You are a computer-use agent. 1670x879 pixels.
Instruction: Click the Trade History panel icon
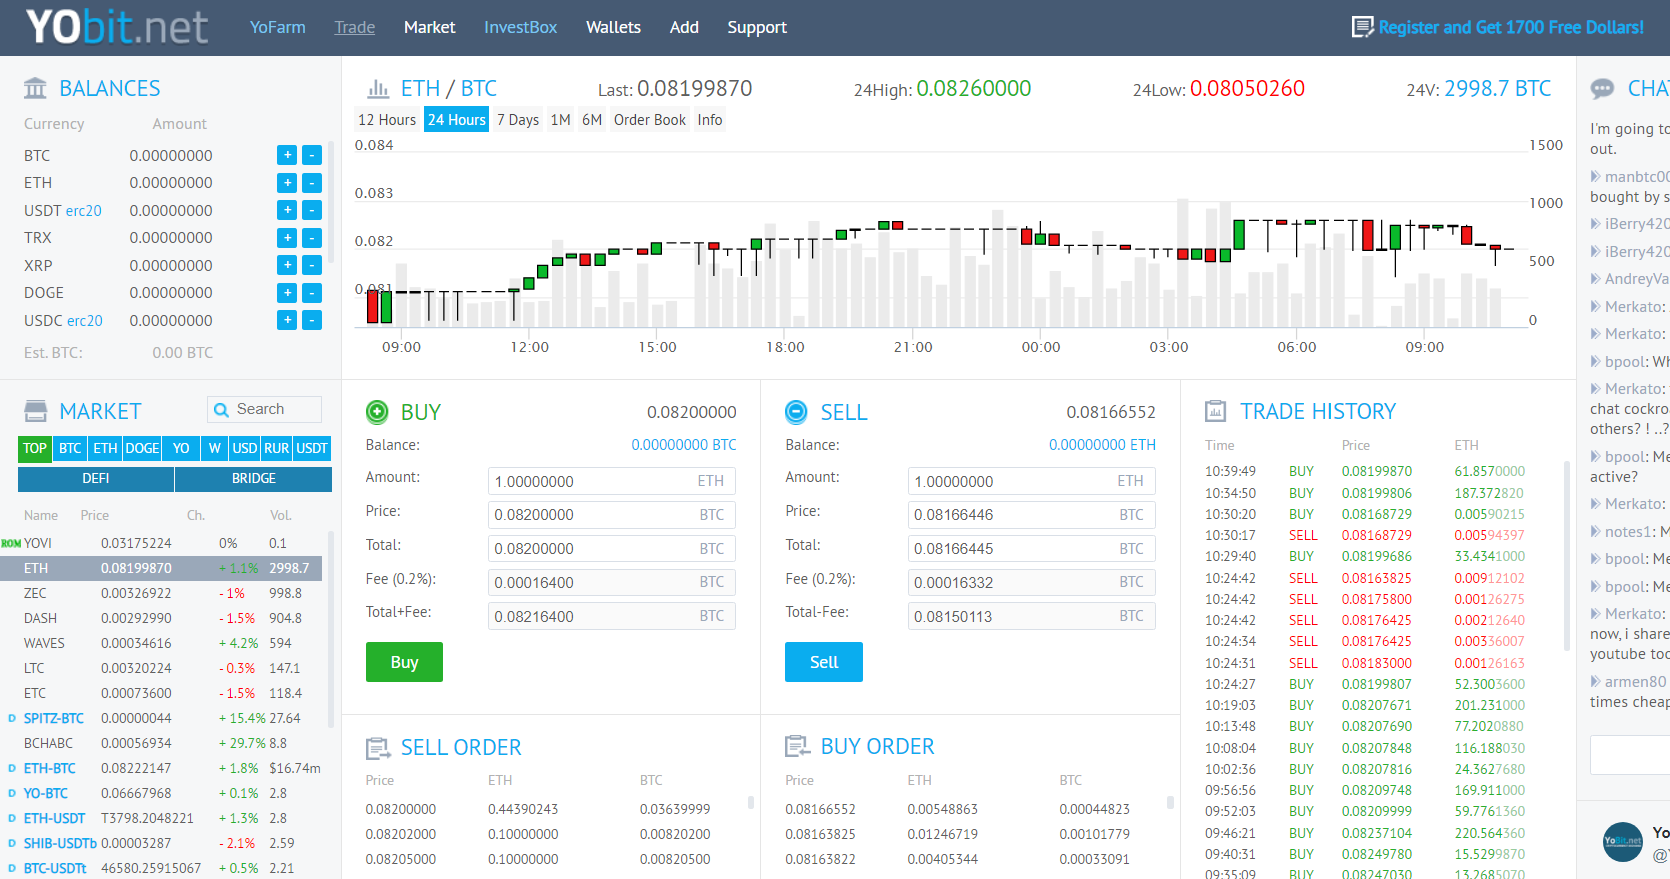1216,411
